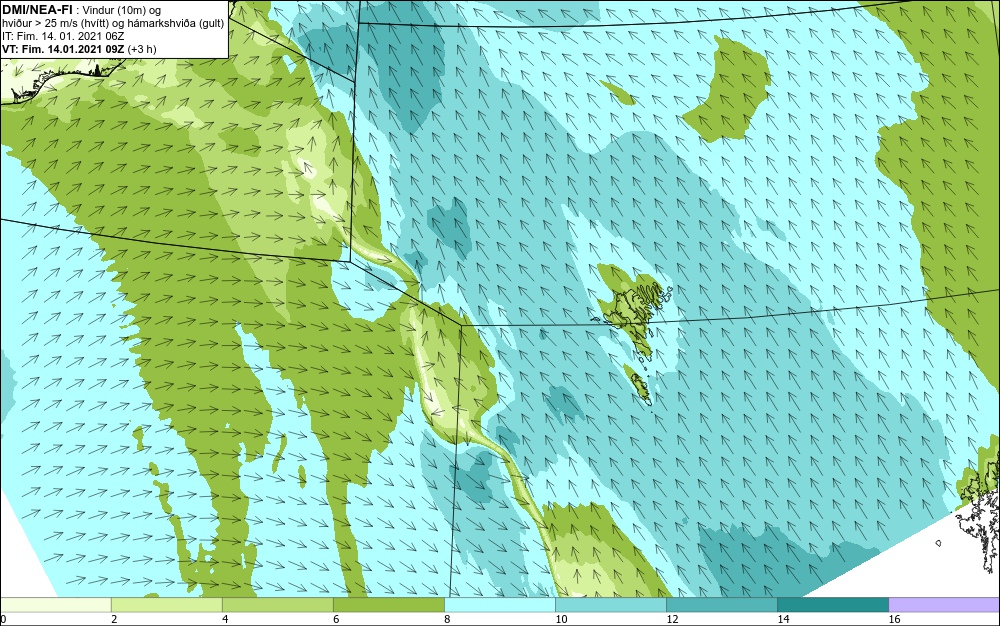Select the 4–6 m/s green legend swatch
The image size is (1000, 626).
tap(277, 604)
